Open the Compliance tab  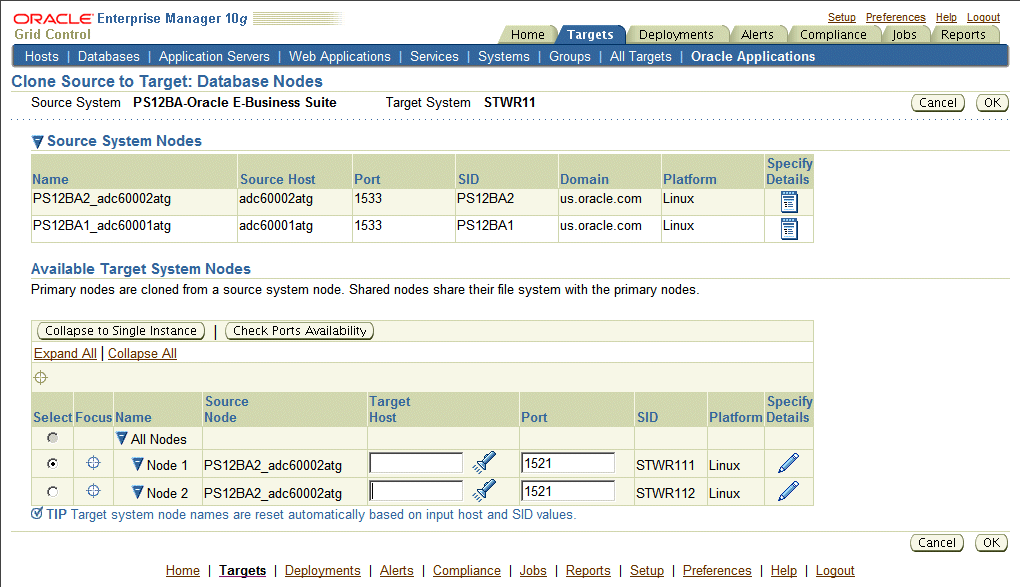point(833,34)
